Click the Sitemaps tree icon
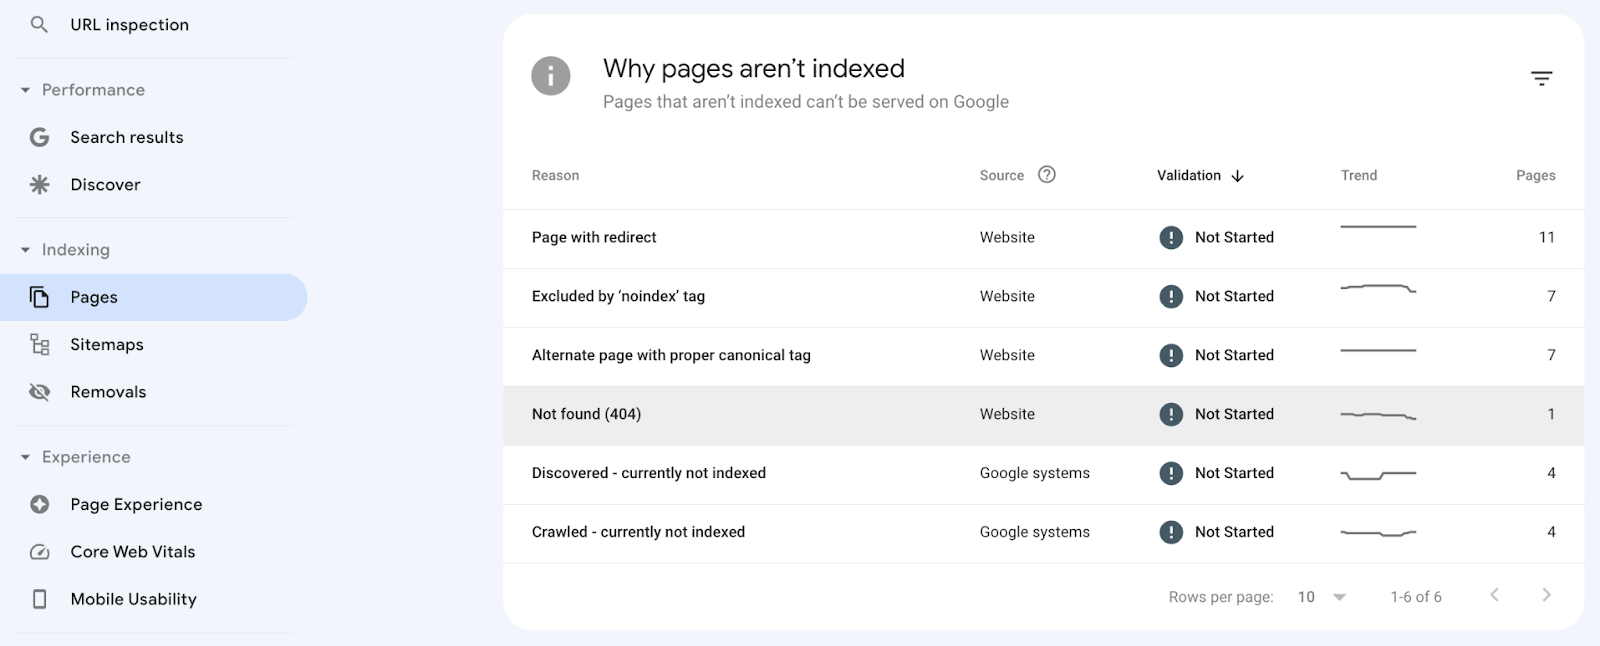 pos(40,344)
